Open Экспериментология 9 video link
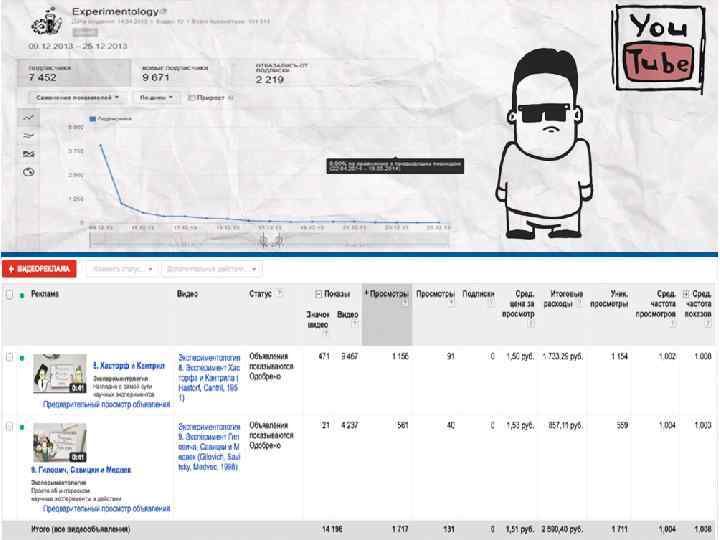This screenshot has width=720, height=540. pos(209,447)
